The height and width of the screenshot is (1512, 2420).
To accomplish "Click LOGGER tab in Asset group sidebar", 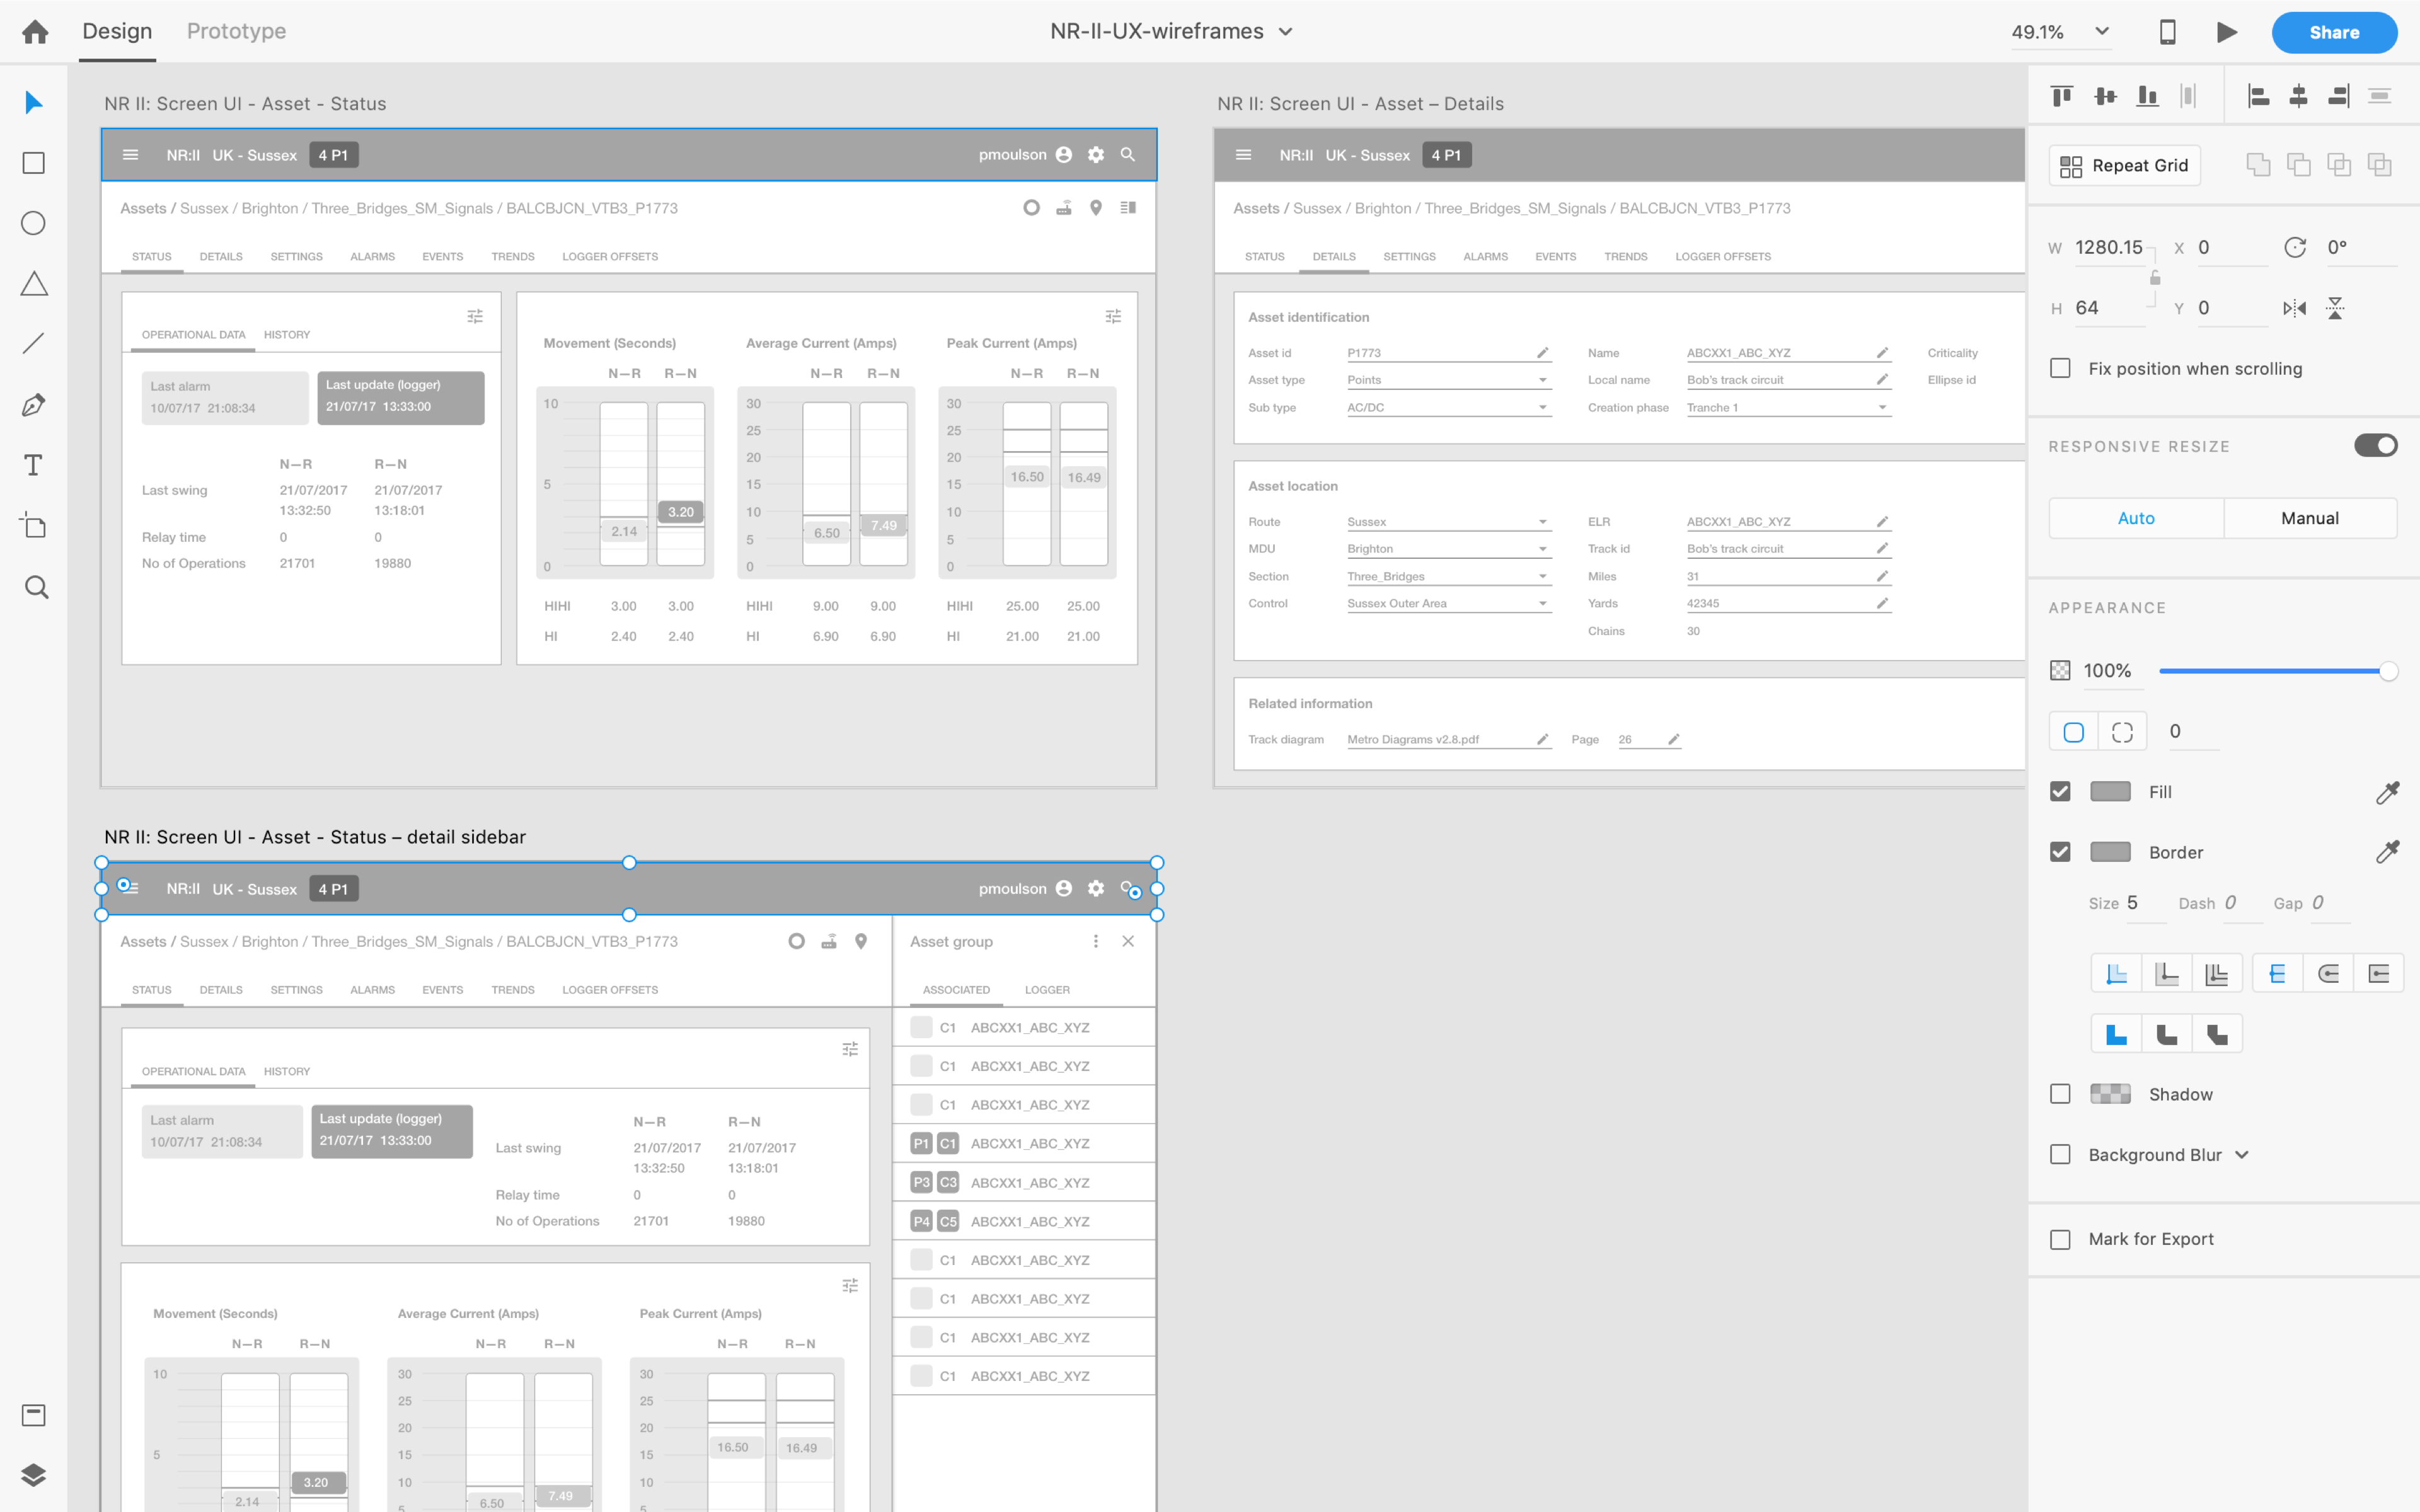I will (1047, 990).
